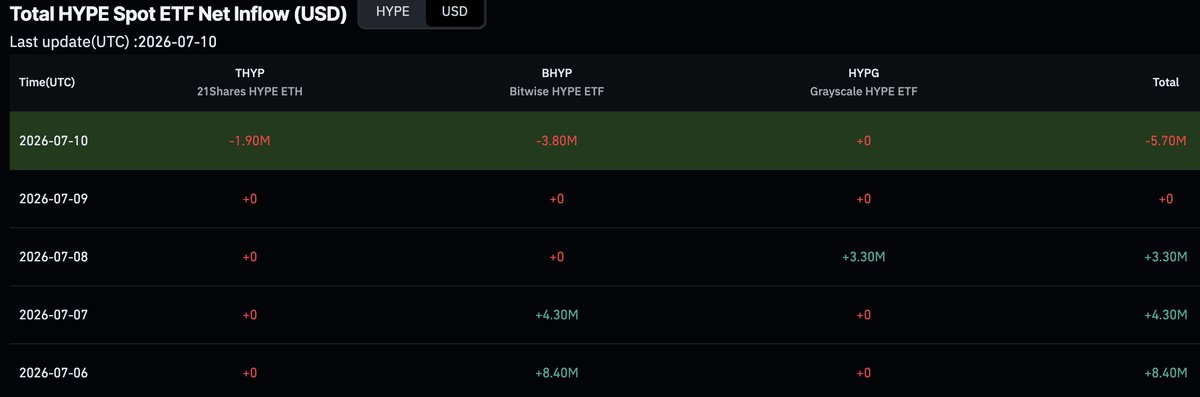Select the 2026-07-07 date row
1200x397 pixels.
(600, 315)
